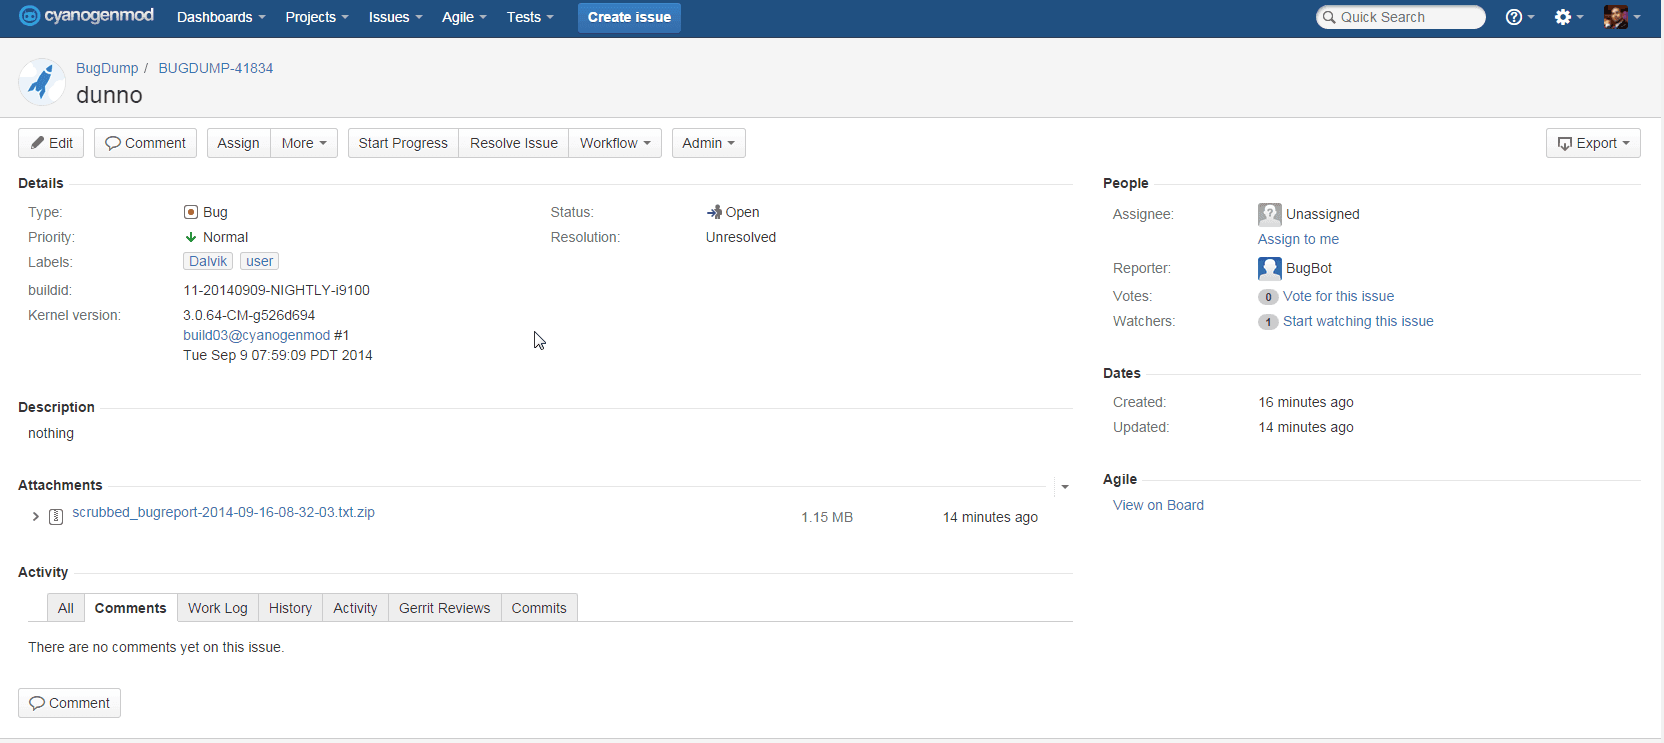Click View on Board
The height and width of the screenshot is (743, 1664).
1158,505
